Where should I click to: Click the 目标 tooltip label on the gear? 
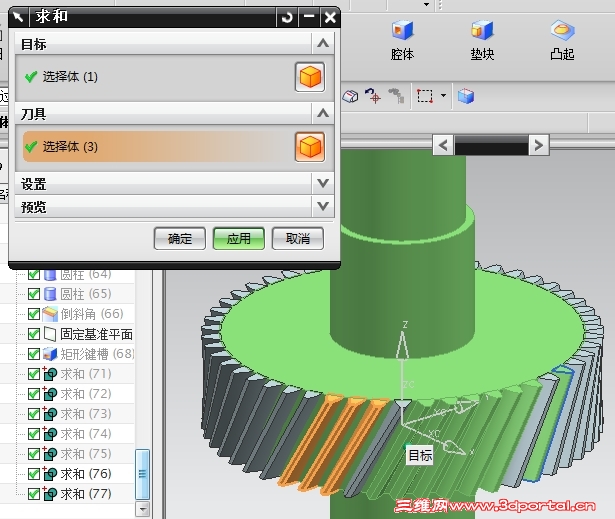coord(420,455)
